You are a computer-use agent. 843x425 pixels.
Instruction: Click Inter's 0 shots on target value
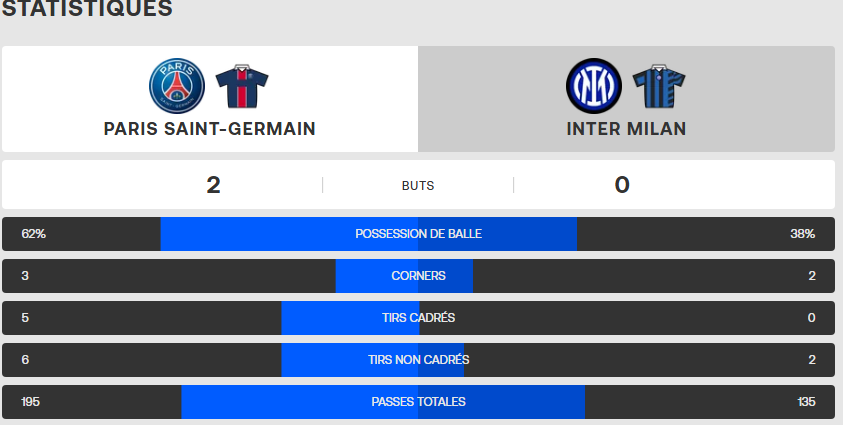(x=811, y=318)
